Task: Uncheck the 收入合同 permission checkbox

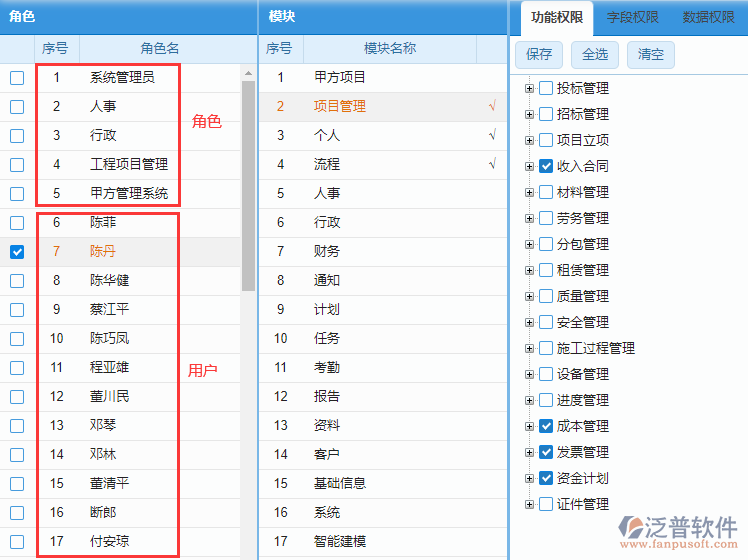Action: [546, 166]
